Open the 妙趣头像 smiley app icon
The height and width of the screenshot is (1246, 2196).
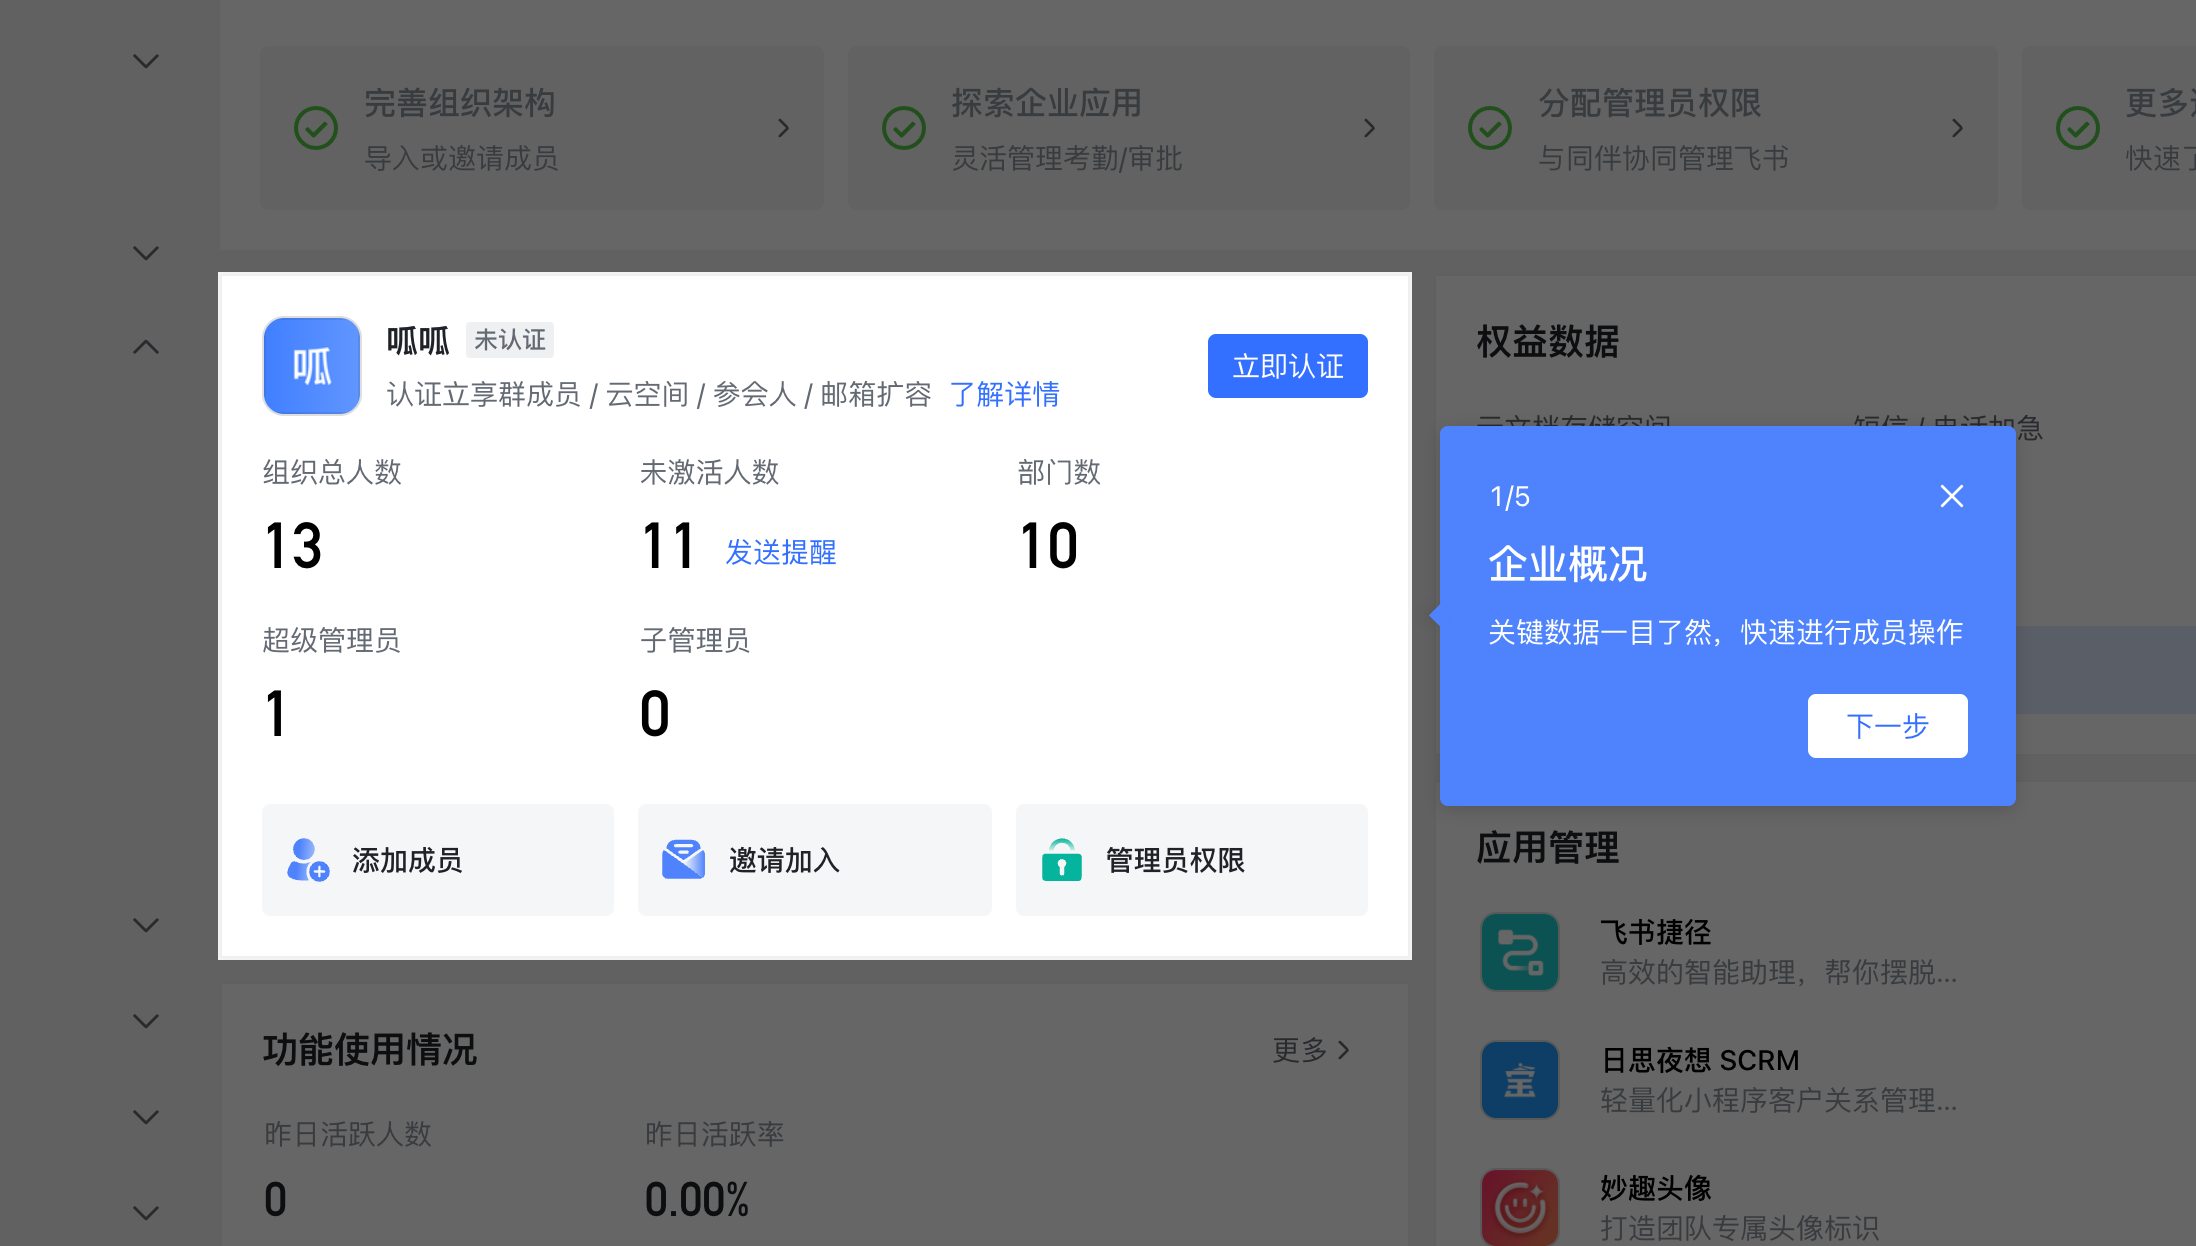coord(1519,1206)
